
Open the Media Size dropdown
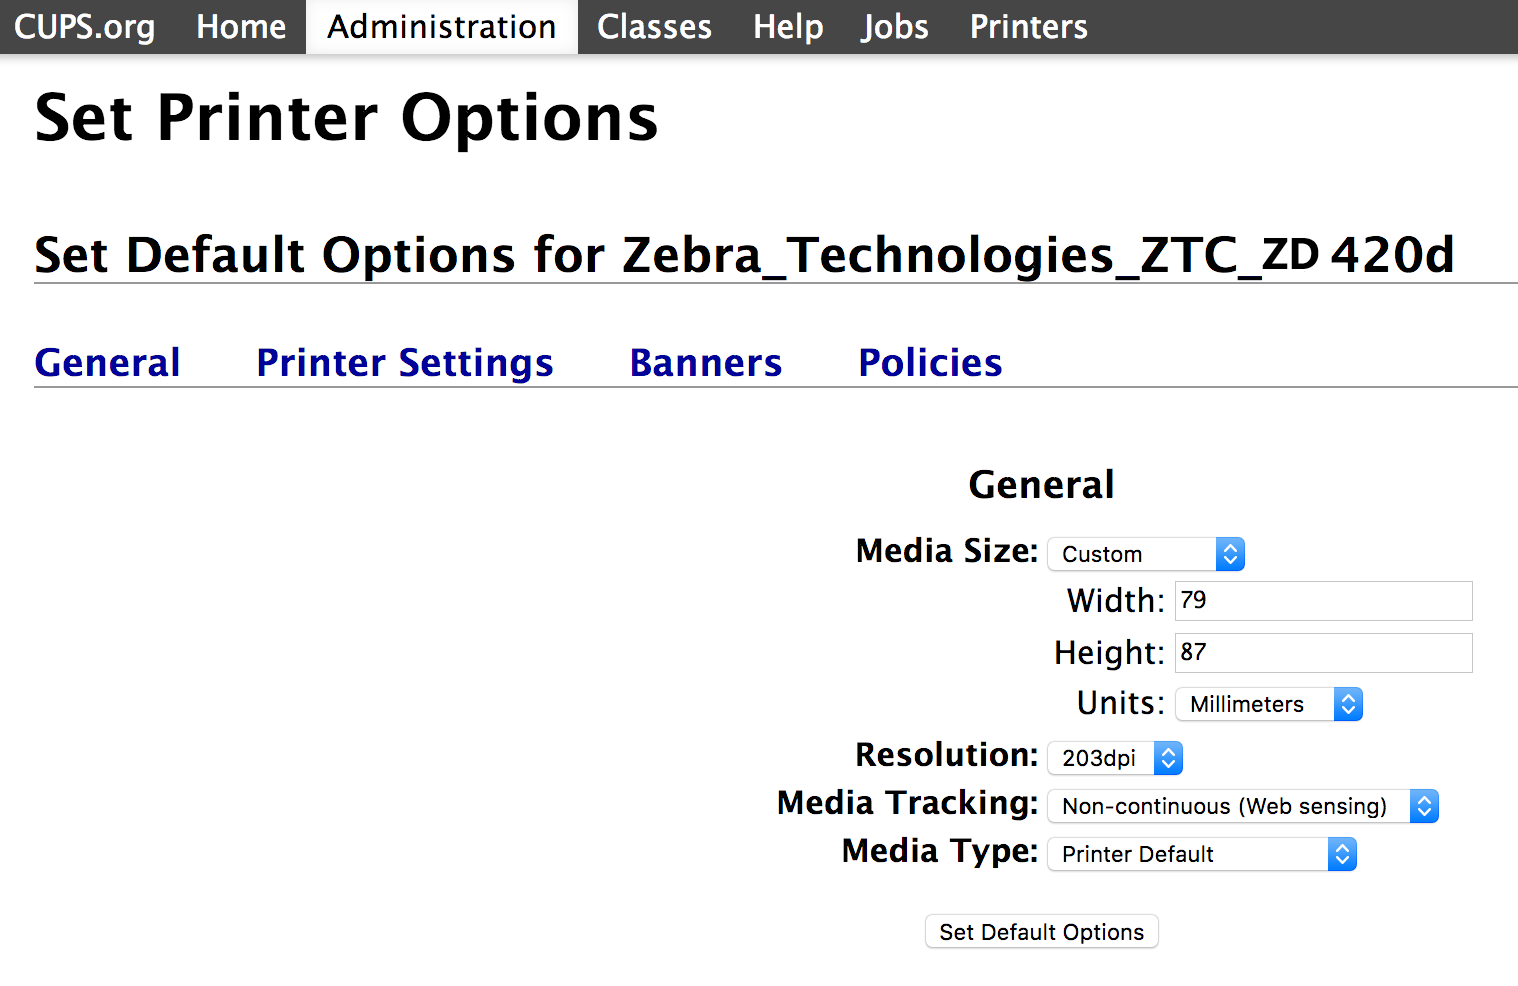1146,554
